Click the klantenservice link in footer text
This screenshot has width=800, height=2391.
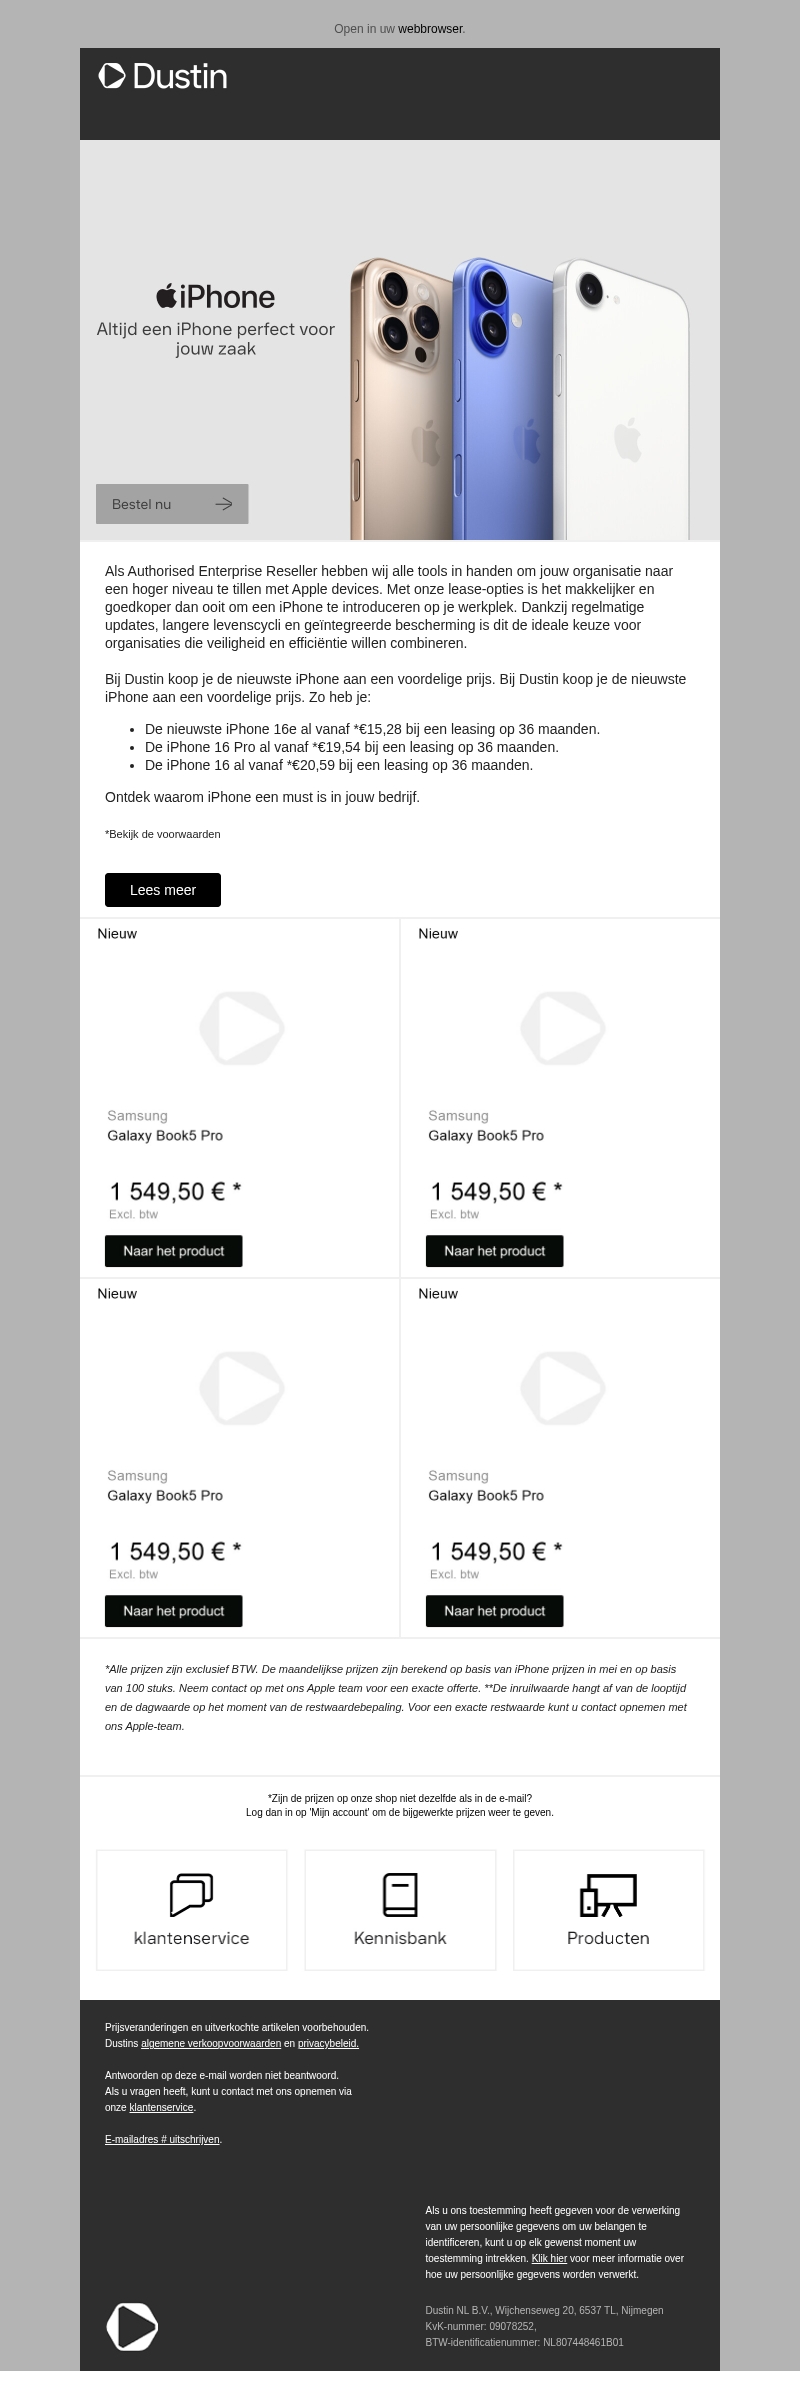(x=161, y=2107)
